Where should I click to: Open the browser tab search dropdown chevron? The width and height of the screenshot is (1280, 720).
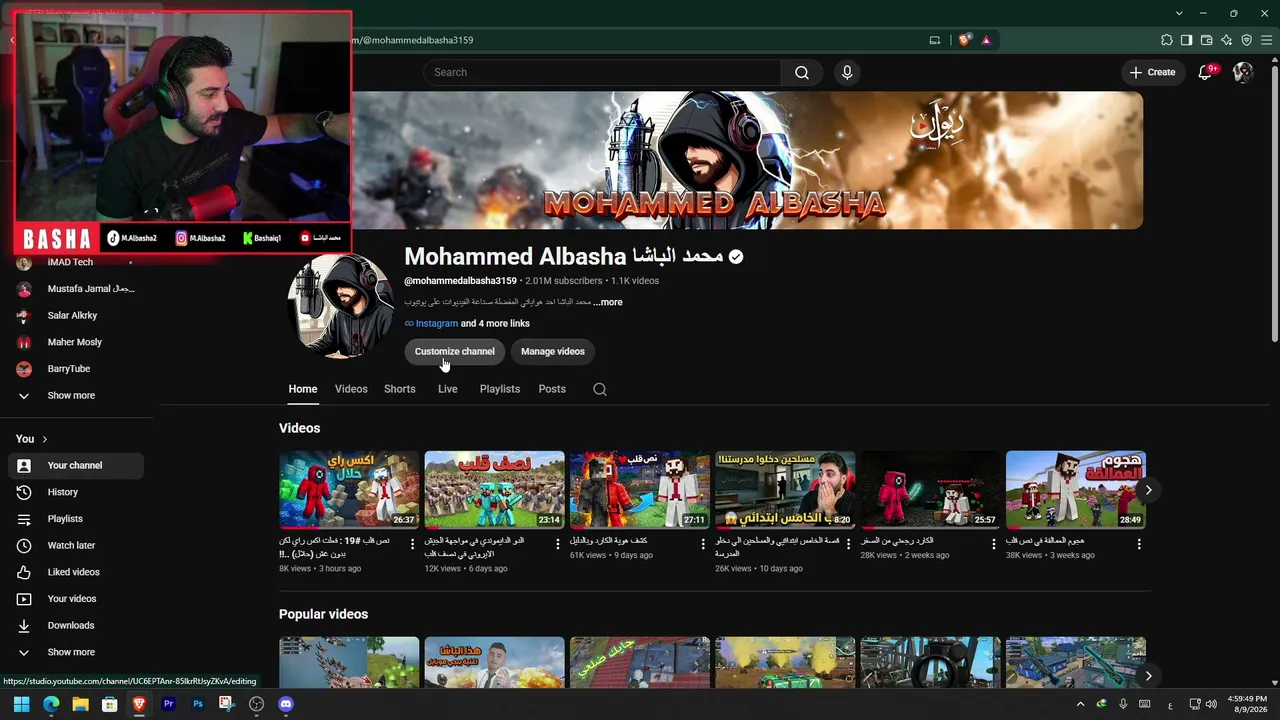[x=1180, y=13]
